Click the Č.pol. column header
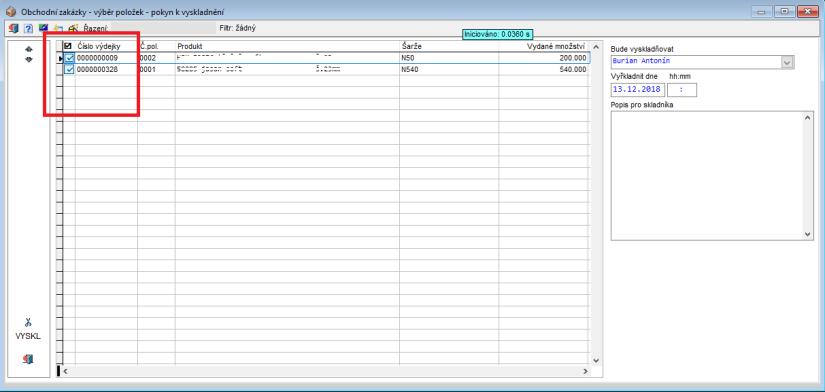This screenshot has width=825, height=392. [156, 47]
